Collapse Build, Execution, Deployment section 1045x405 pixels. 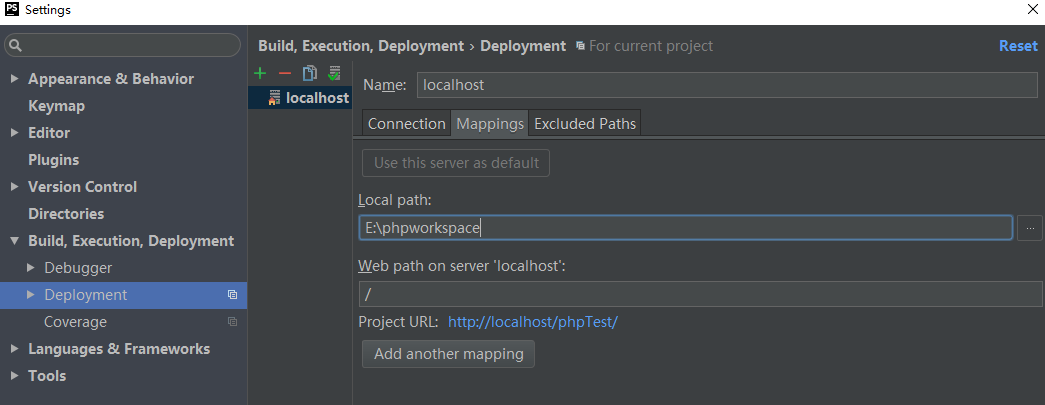[14, 241]
